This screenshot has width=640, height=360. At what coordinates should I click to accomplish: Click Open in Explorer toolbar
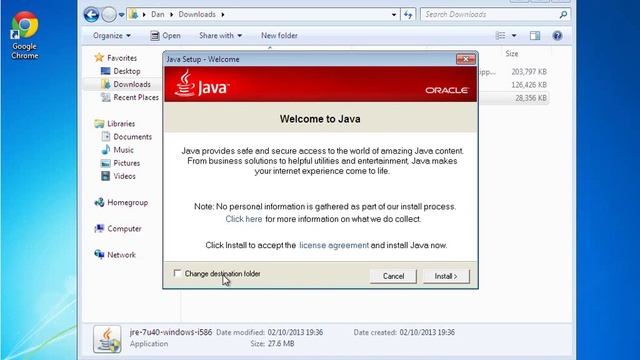[165, 36]
